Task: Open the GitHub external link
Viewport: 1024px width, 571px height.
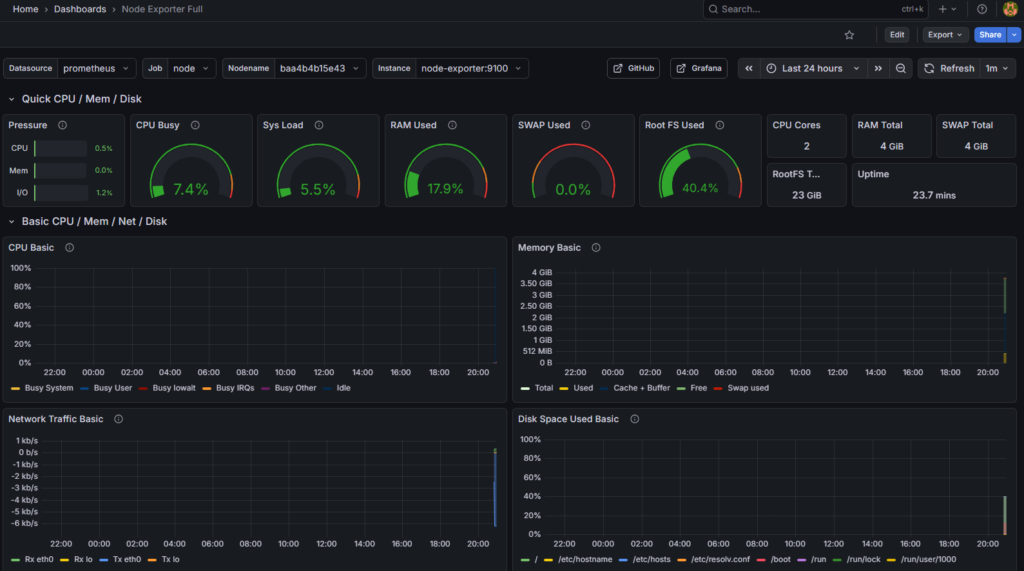Action: coord(633,69)
